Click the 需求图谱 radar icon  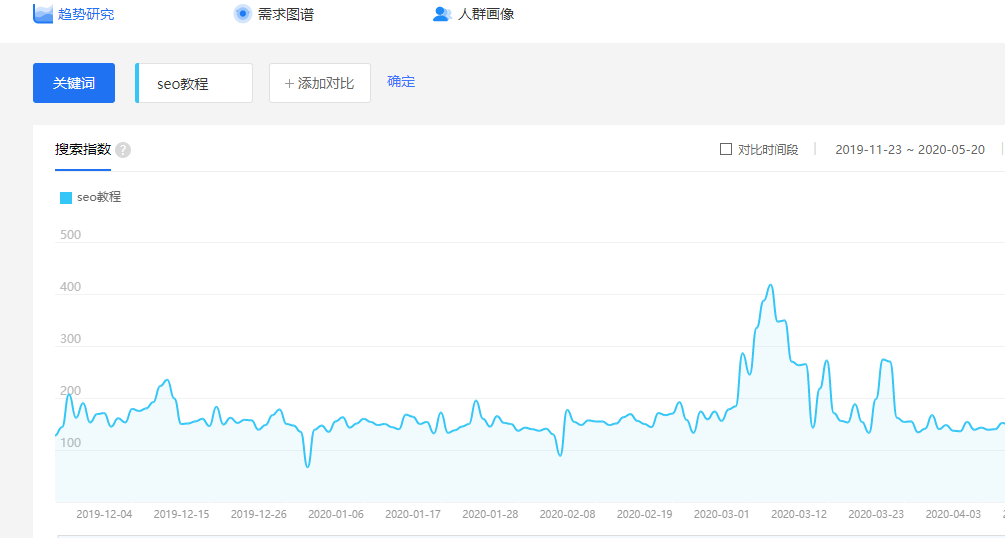click(x=242, y=13)
